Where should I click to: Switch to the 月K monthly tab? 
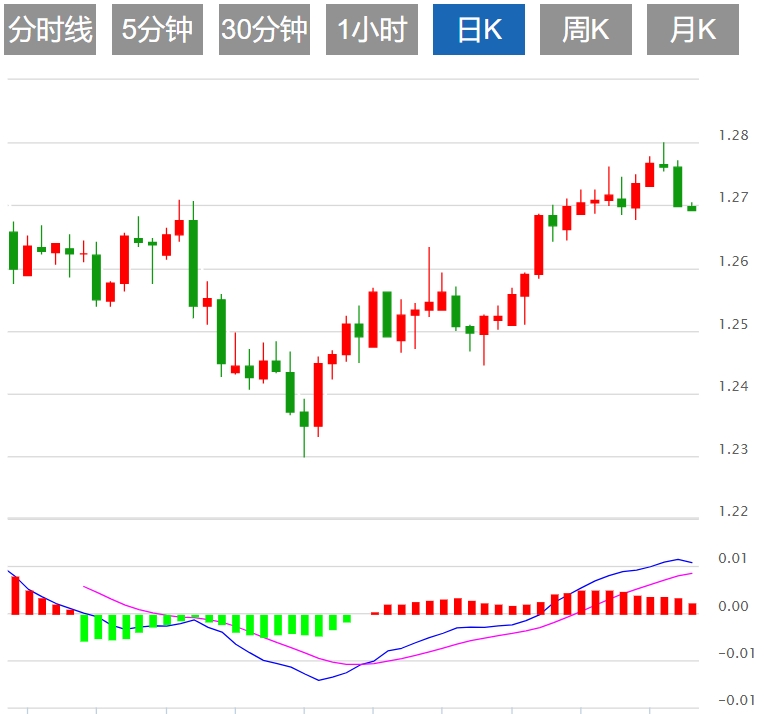[693, 29]
